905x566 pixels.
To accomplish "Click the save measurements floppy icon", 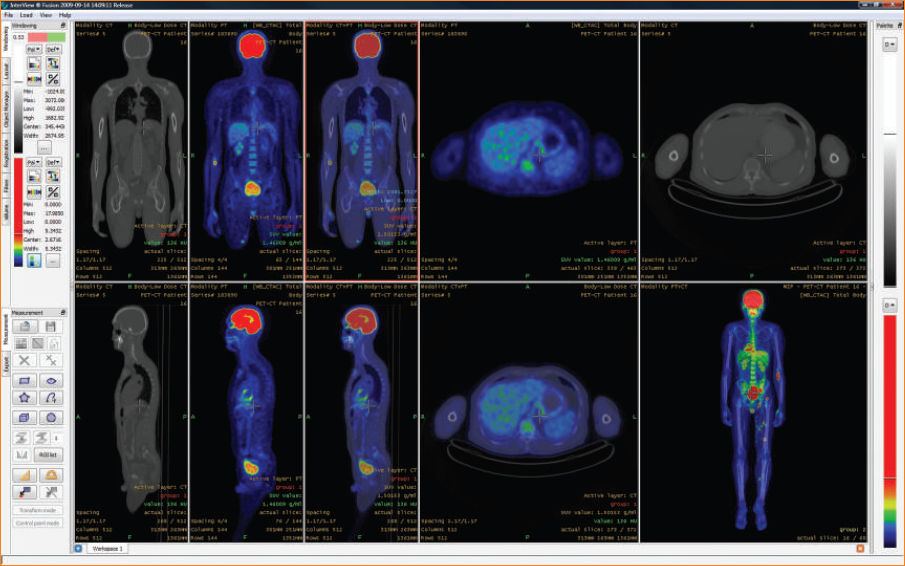I will [51, 327].
